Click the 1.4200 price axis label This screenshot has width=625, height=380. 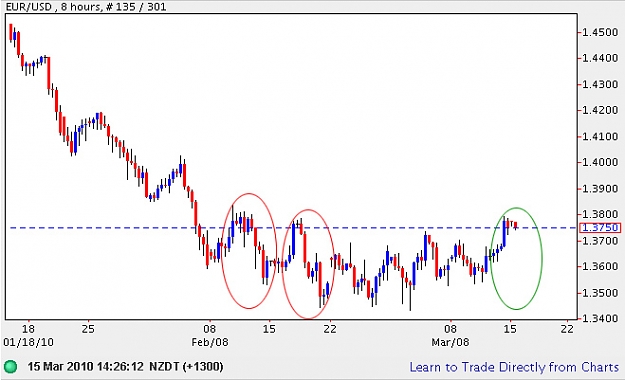(600, 110)
